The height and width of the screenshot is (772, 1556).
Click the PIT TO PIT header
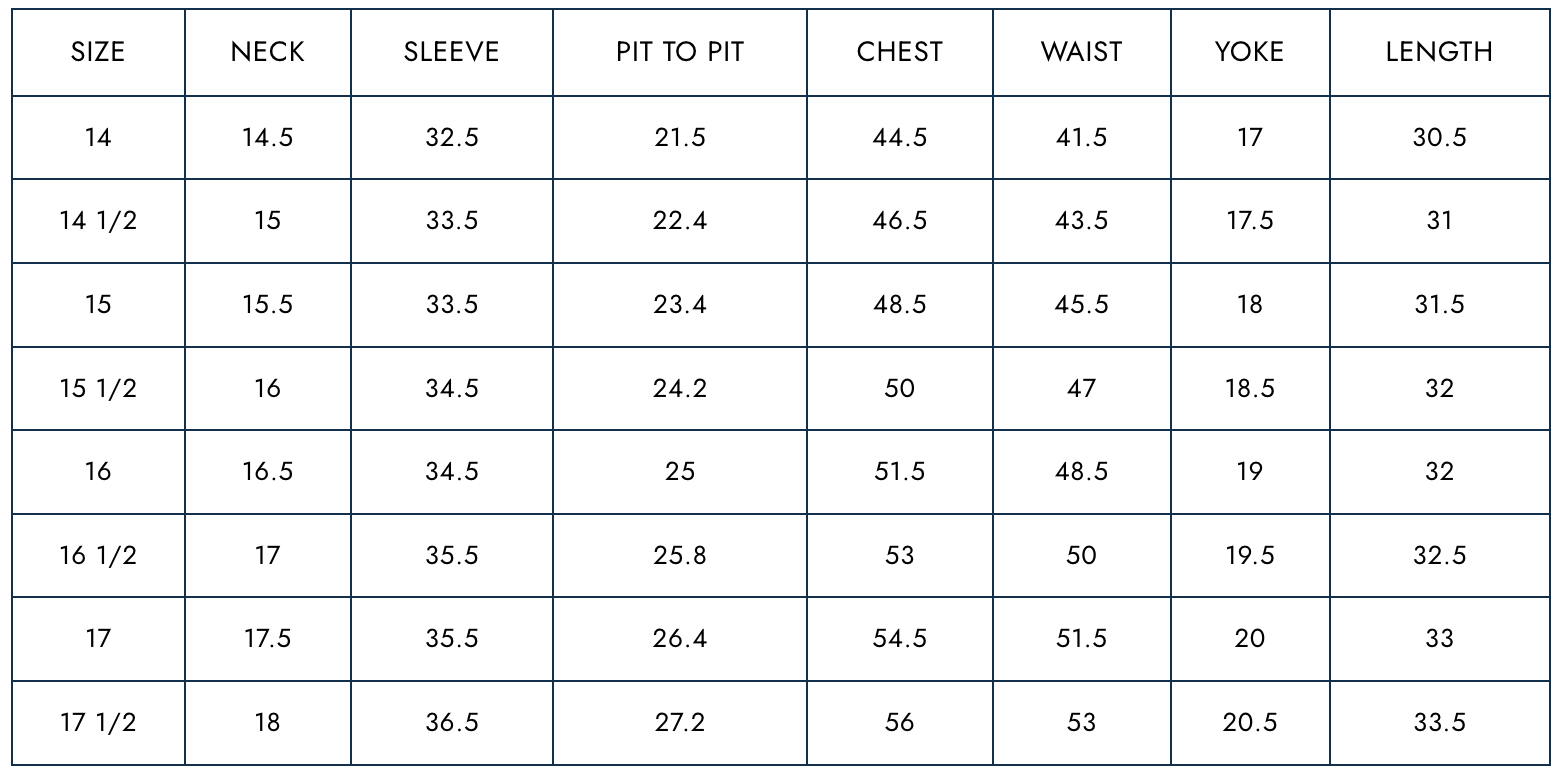[x=680, y=52]
